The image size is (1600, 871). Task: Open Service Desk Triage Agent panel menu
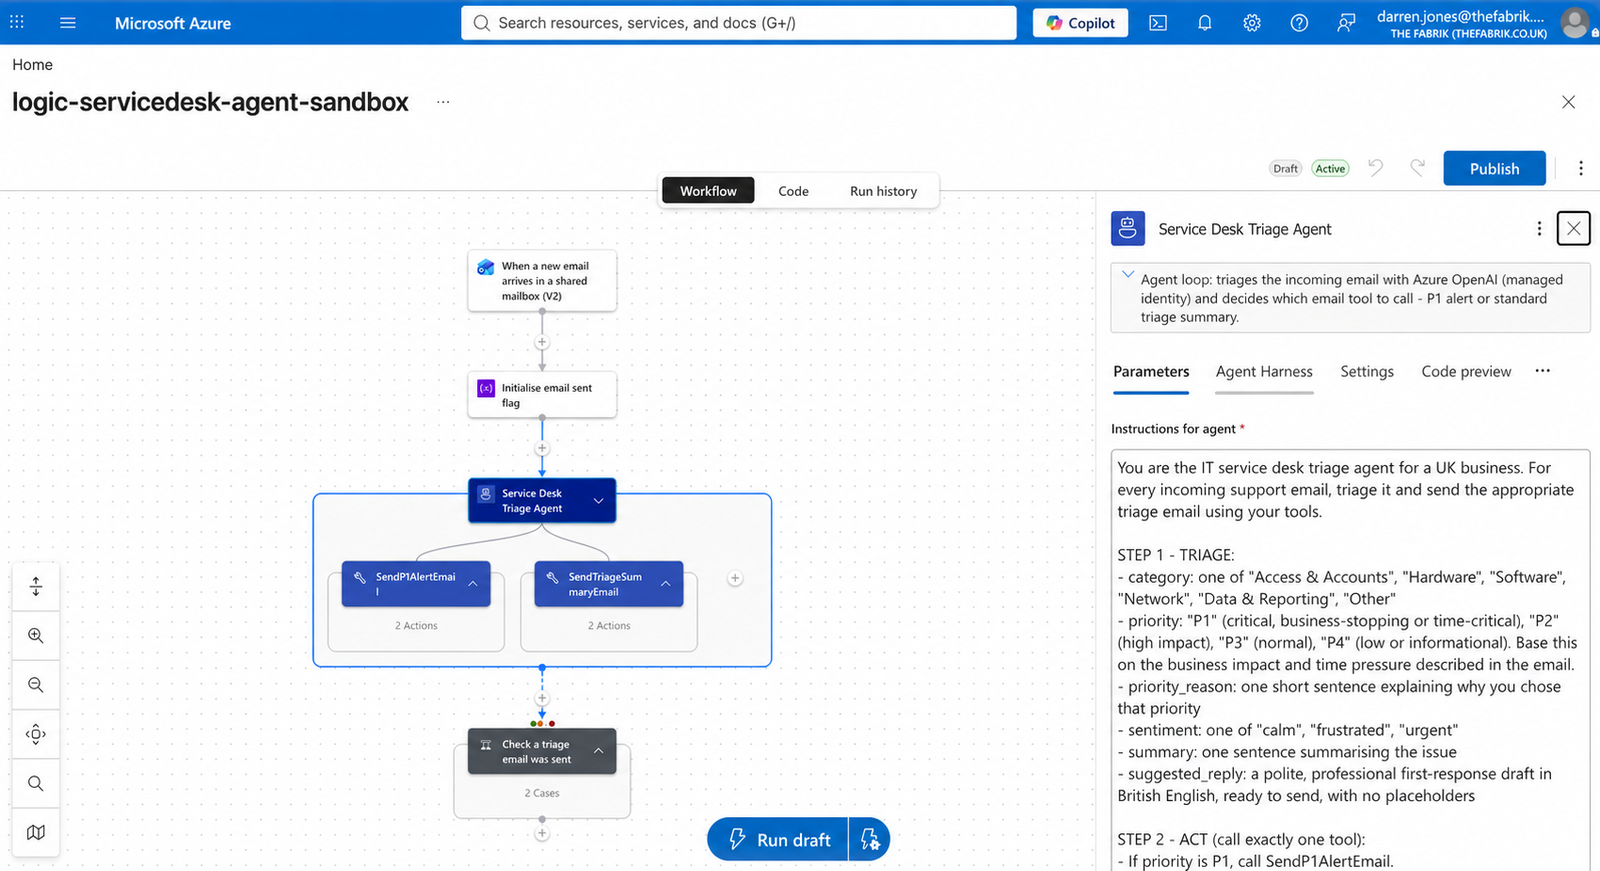[x=1539, y=229]
